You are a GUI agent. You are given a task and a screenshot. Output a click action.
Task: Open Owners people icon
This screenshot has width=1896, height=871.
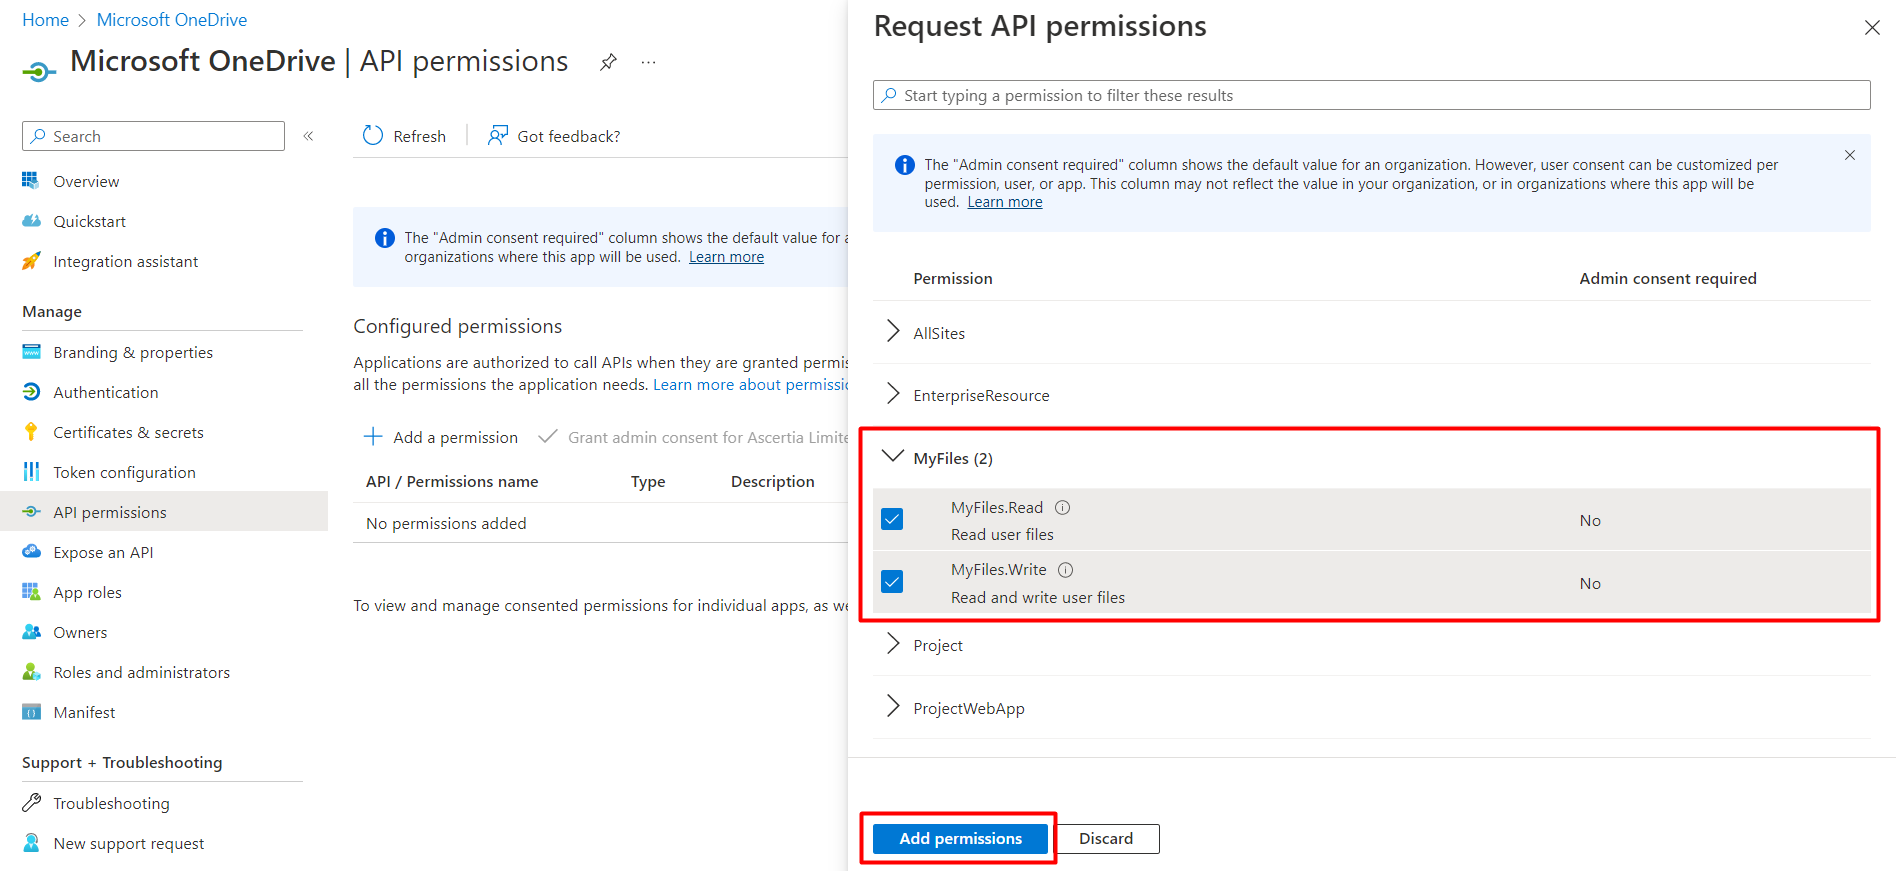[31, 632]
